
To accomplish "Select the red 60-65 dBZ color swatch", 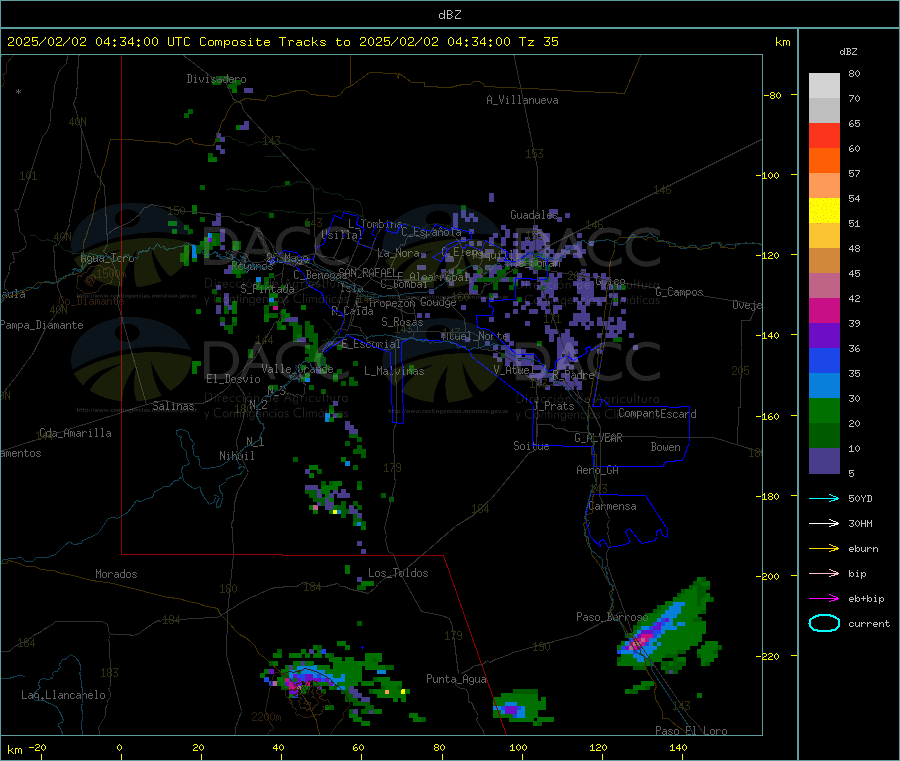I will (x=824, y=135).
